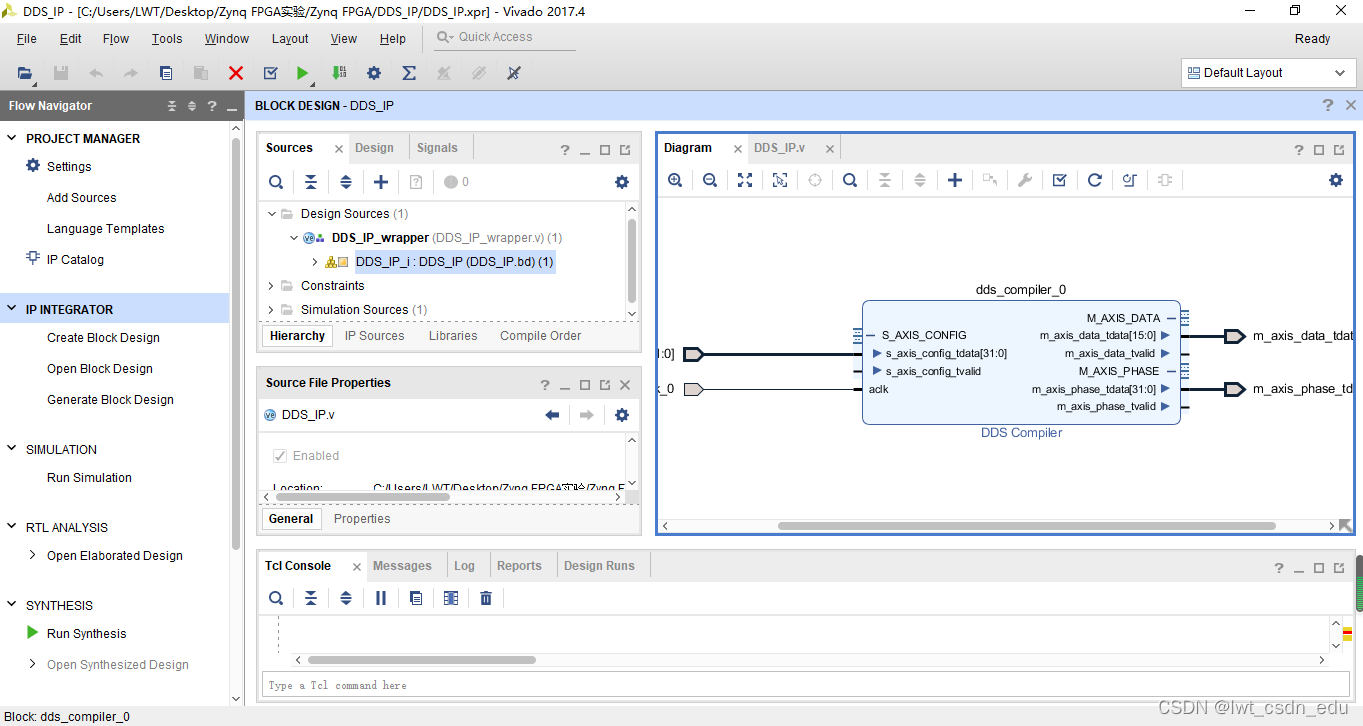Click the red X delete icon in main toolbar
The height and width of the screenshot is (726, 1363).
click(x=236, y=73)
